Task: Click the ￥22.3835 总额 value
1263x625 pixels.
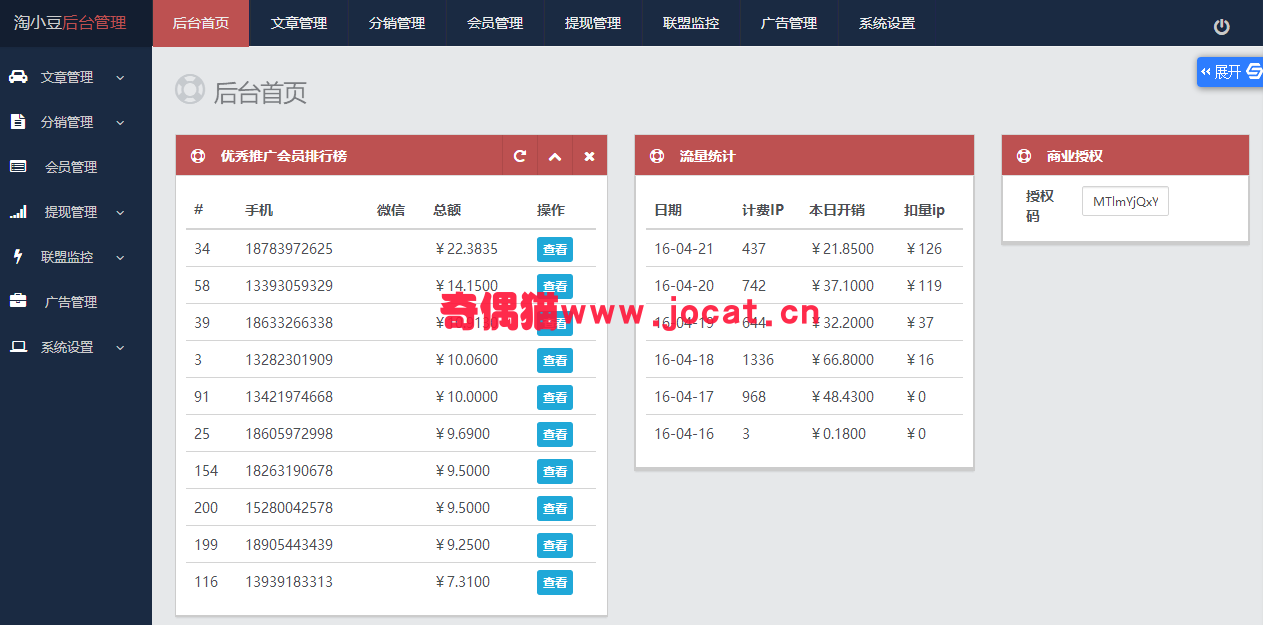Action: coord(465,248)
